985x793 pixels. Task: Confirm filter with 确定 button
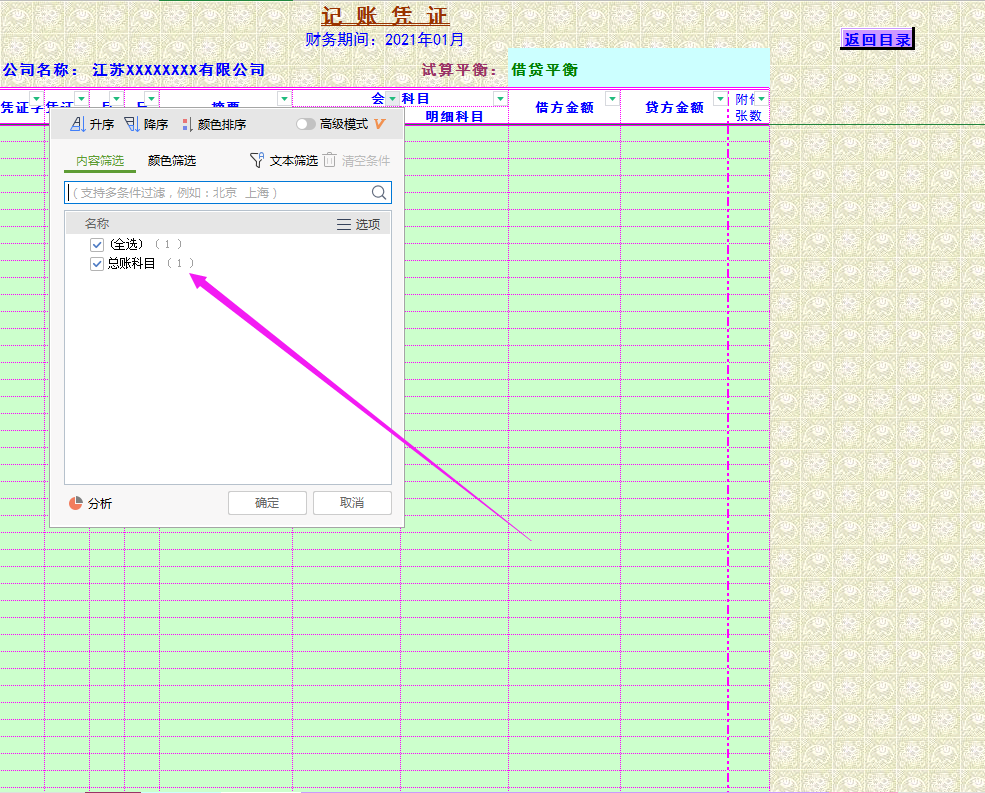point(267,503)
